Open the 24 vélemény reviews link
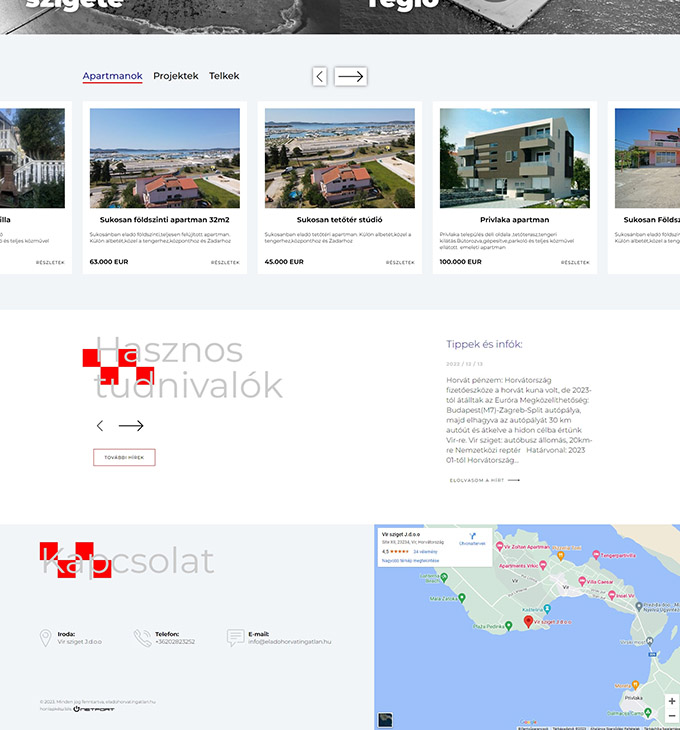The image size is (680, 730). (x=425, y=552)
